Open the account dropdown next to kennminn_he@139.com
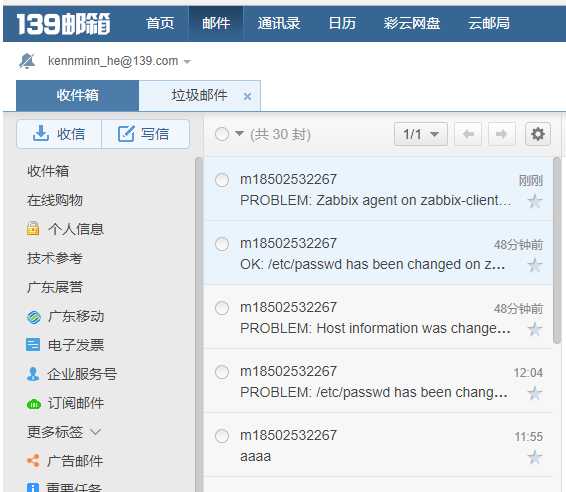The height and width of the screenshot is (492, 566). (187, 62)
